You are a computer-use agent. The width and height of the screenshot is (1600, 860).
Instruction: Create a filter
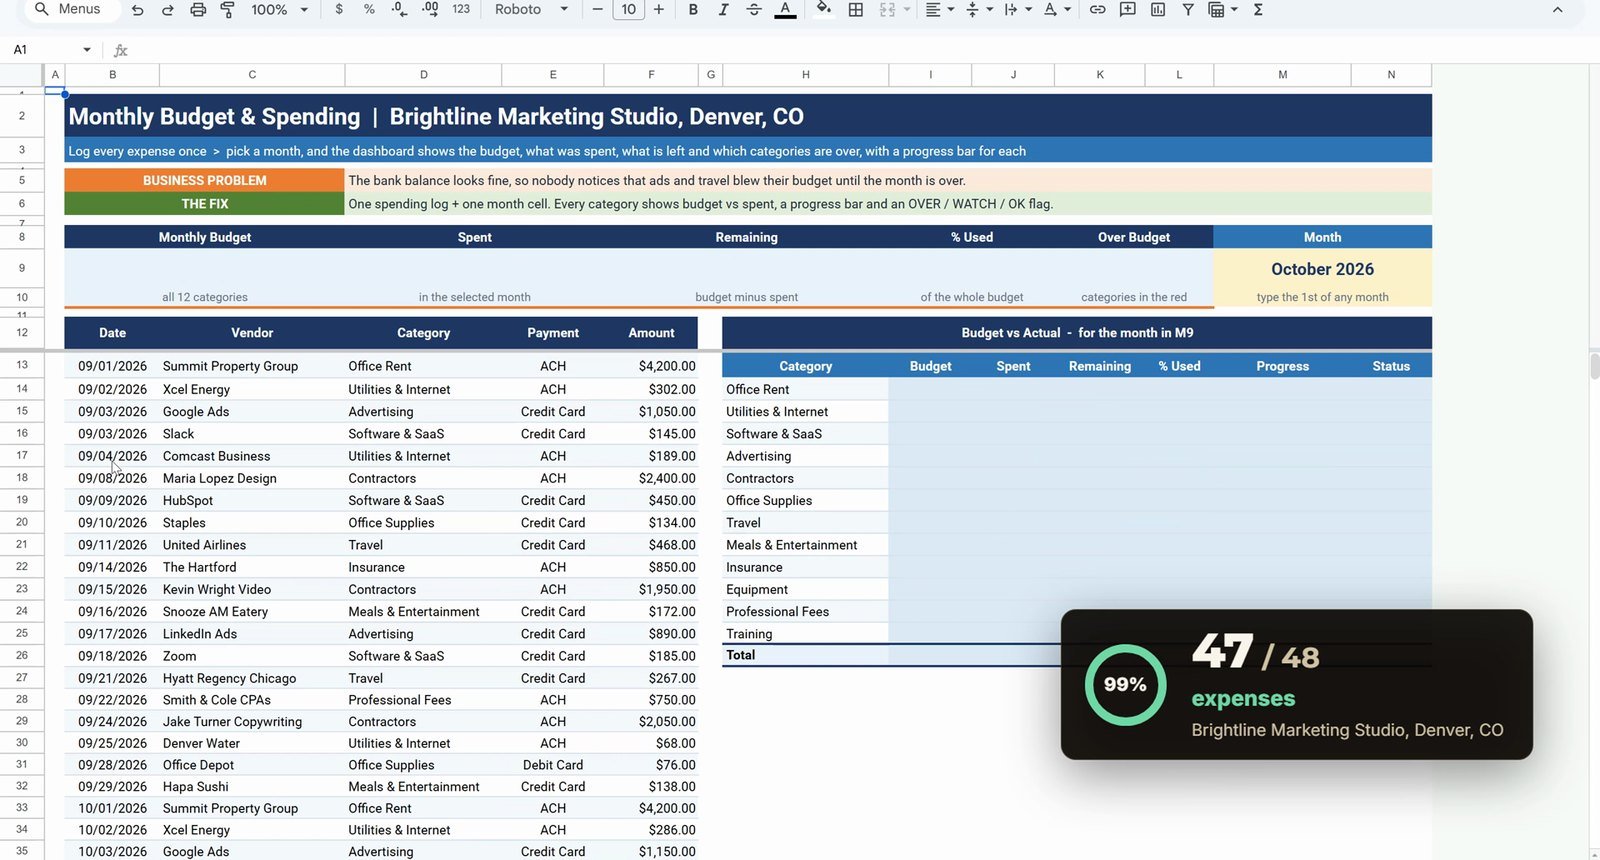1188,10
